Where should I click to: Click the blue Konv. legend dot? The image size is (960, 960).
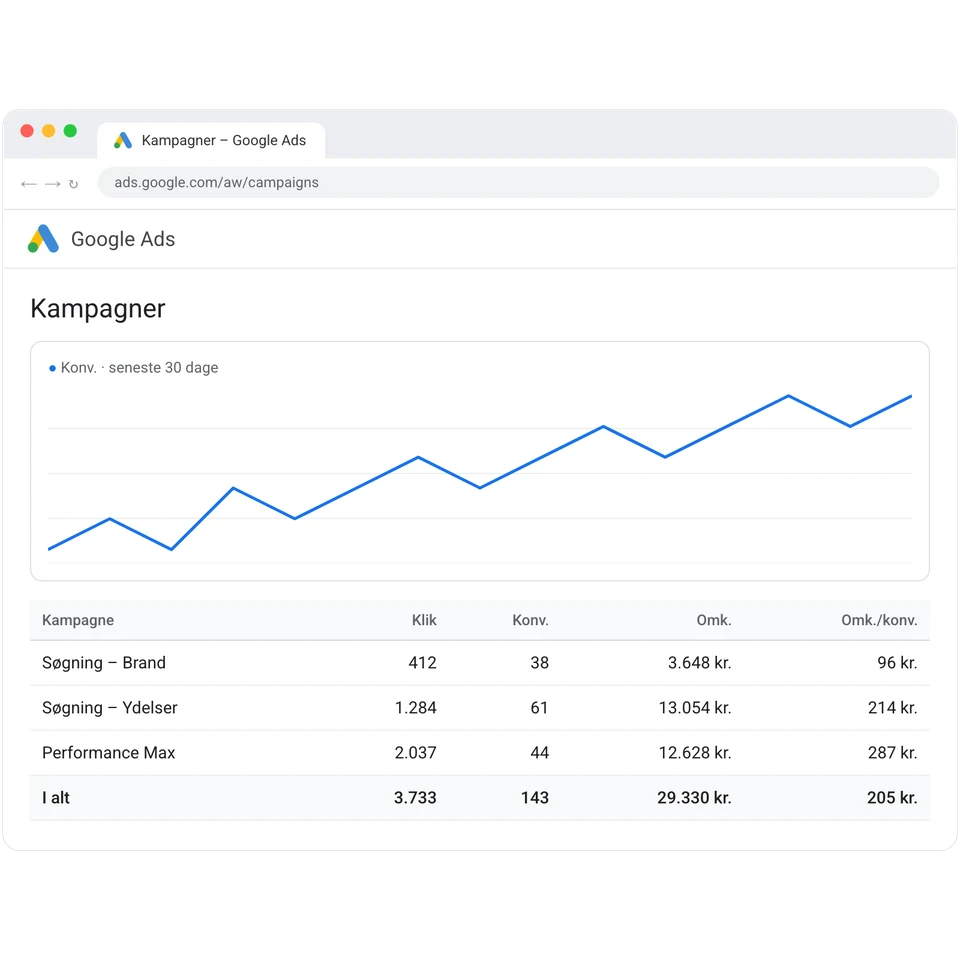[x=53, y=368]
